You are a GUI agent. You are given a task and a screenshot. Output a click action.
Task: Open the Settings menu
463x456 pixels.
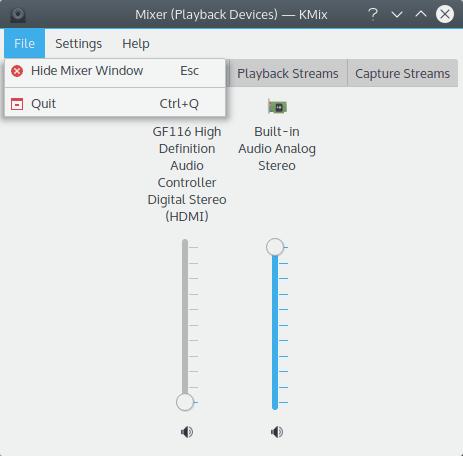click(x=79, y=43)
